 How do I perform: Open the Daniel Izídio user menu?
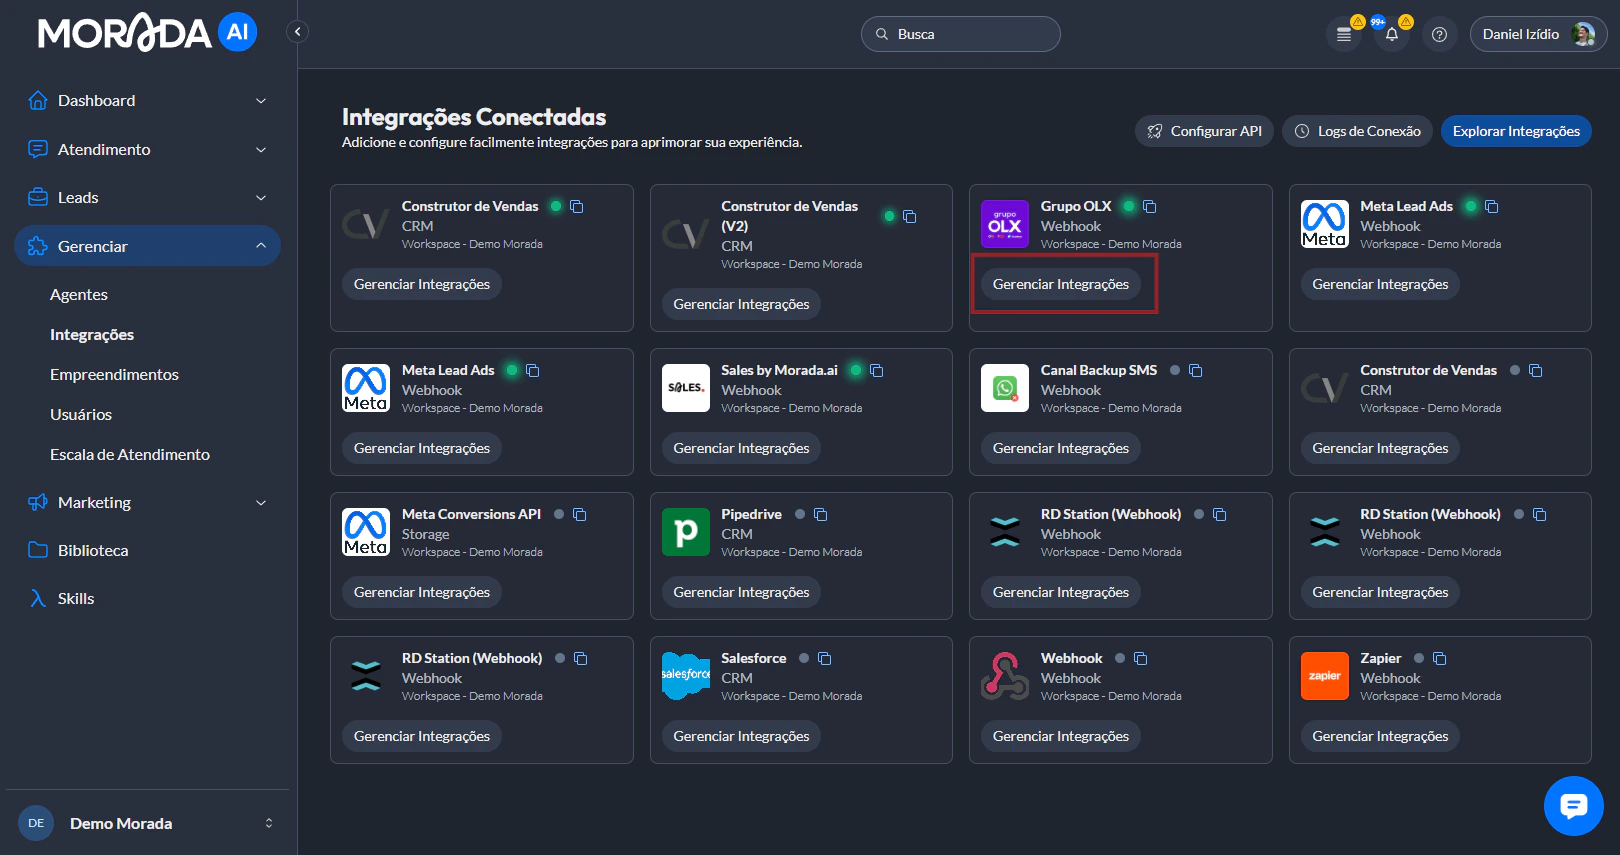pyautogui.click(x=1538, y=34)
